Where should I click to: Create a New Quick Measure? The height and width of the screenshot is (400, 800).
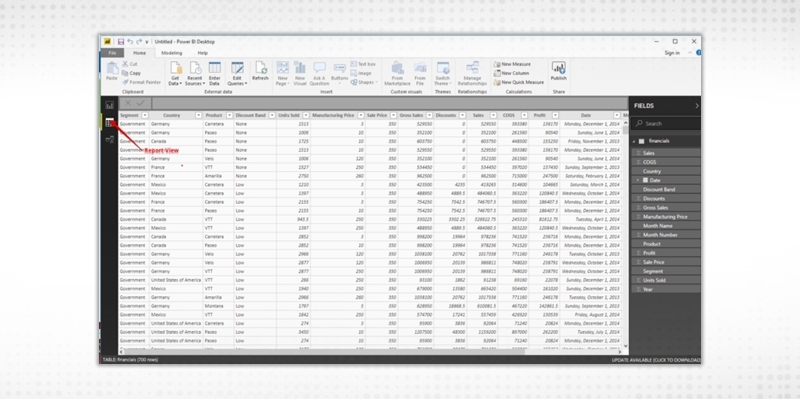519,82
